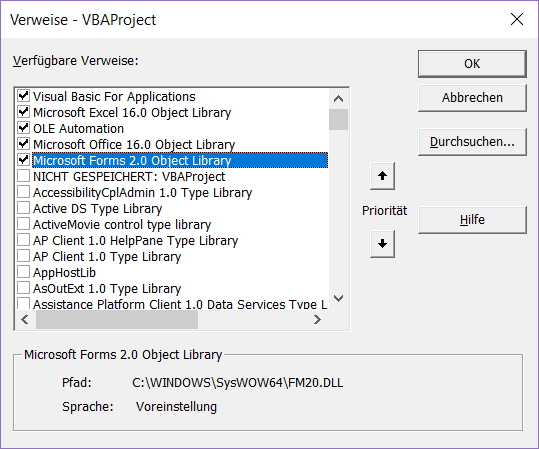Click the path C:\WINDOWS\SysWOW64\FM20.DLL text

[238, 383]
